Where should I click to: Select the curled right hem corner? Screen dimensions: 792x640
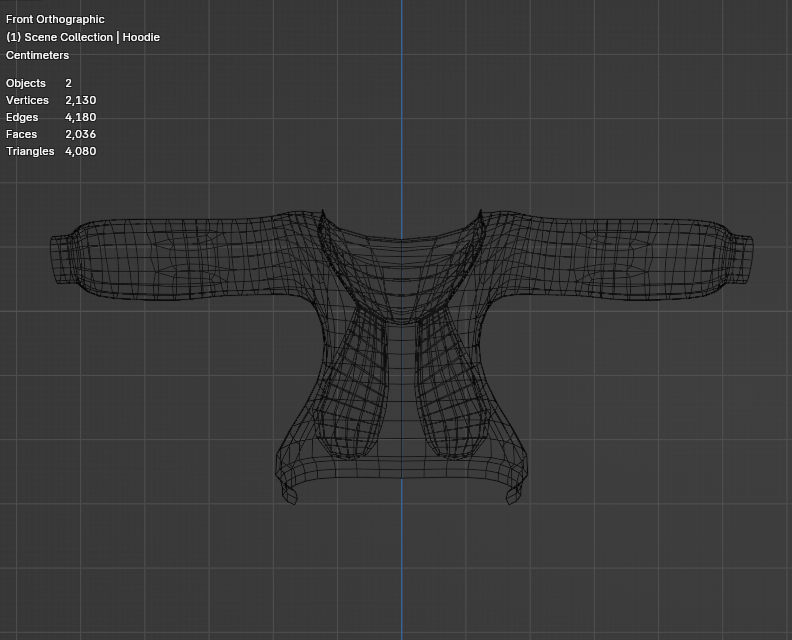[x=514, y=493]
